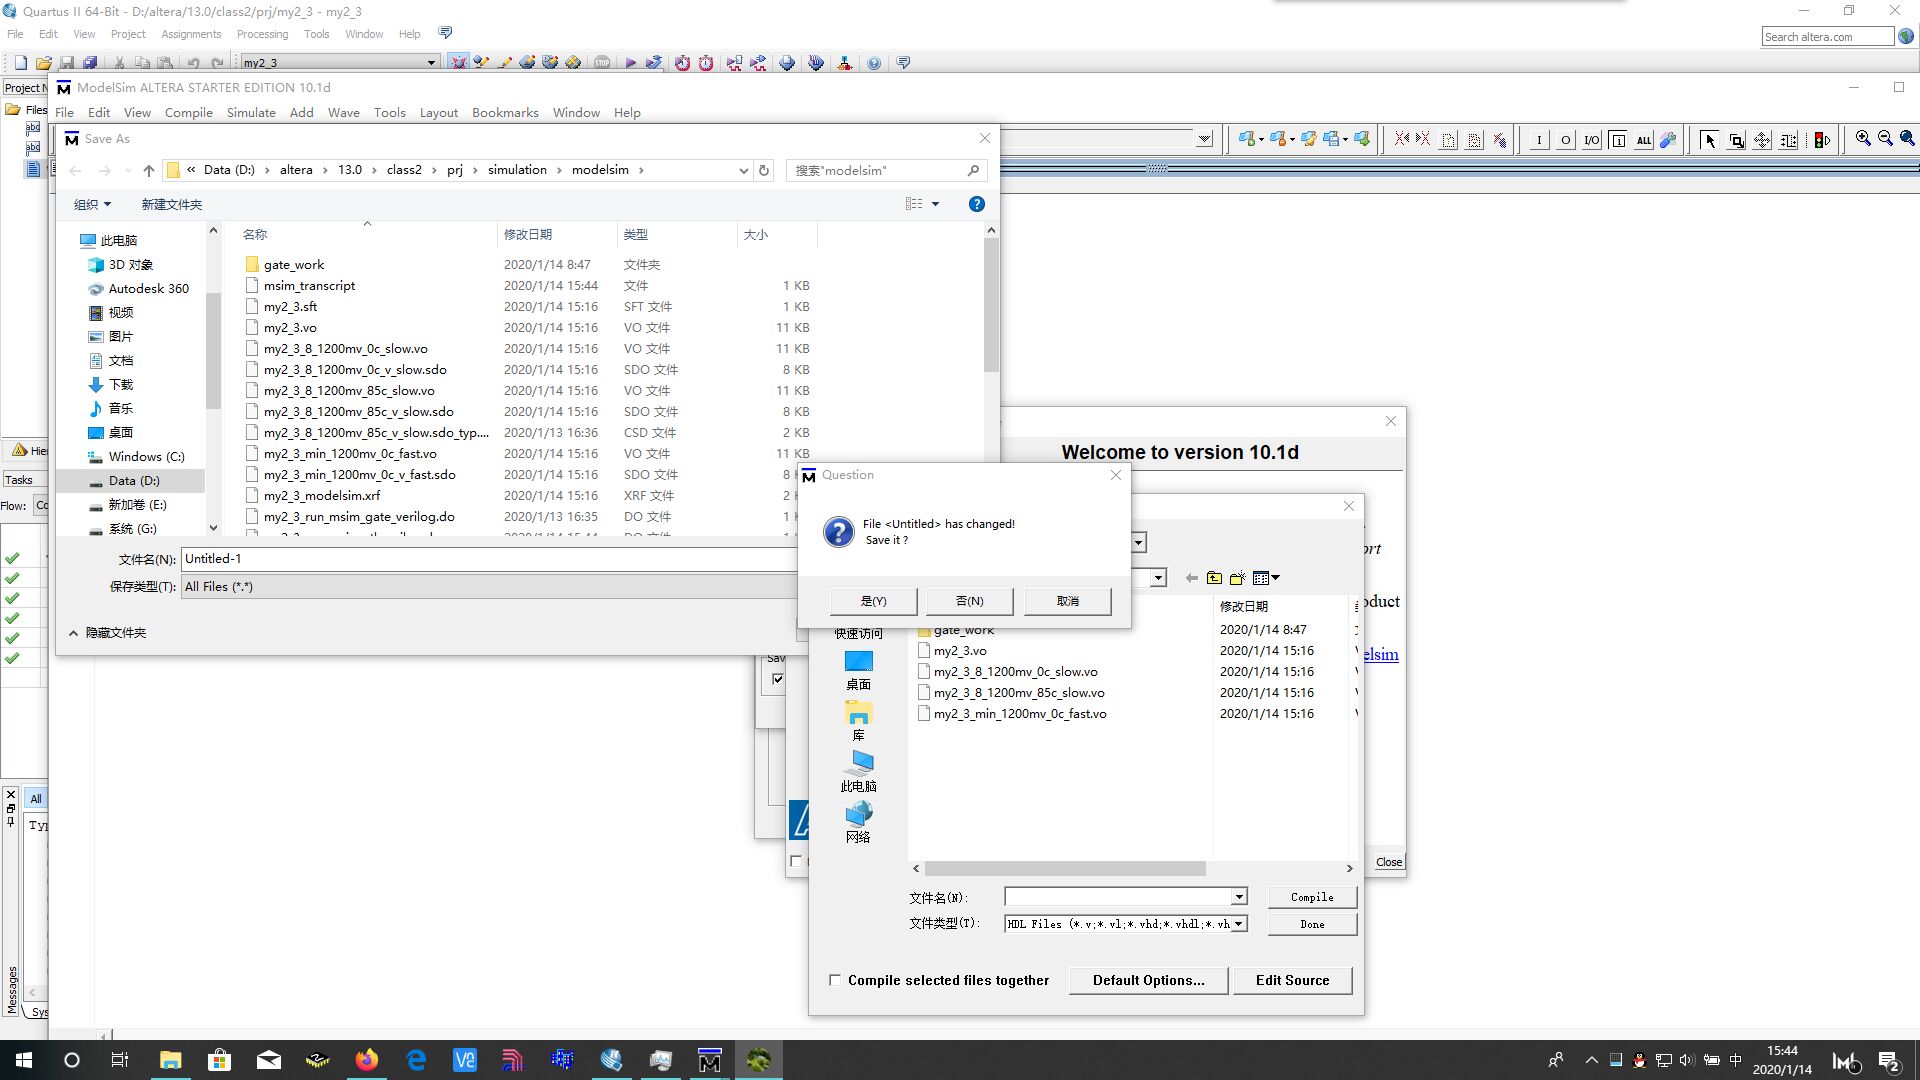Open view options dropdown in Save As toolbar
Viewport: 1920px width, 1080px height.
936,204
